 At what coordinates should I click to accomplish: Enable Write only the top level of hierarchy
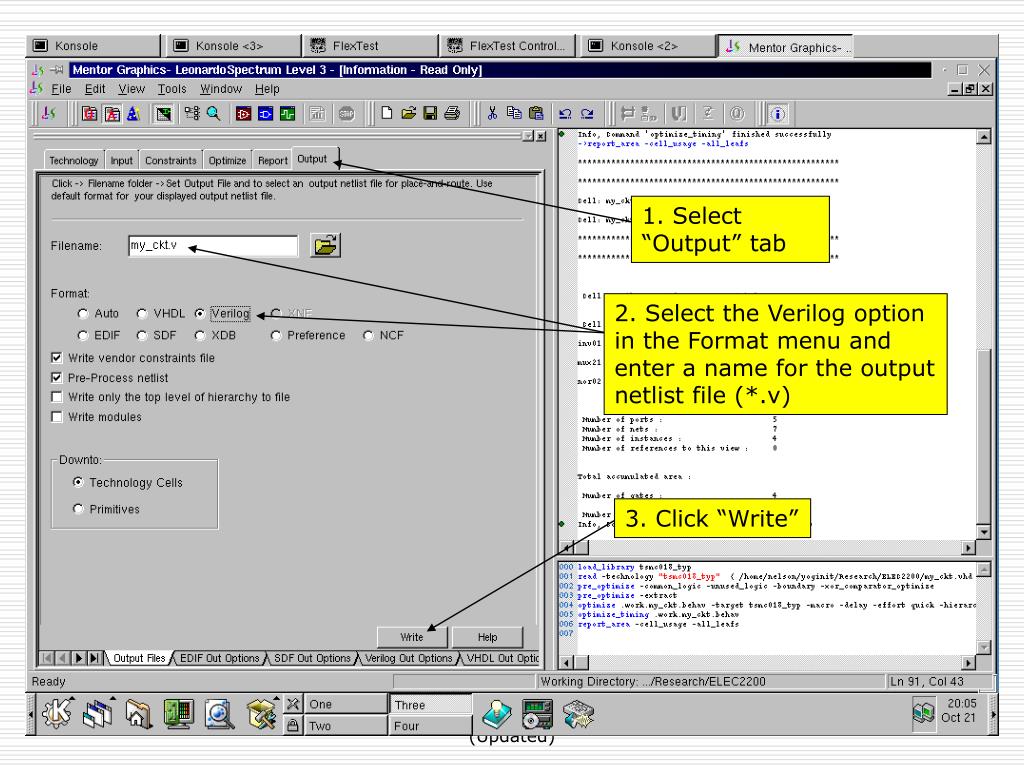pos(57,397)
